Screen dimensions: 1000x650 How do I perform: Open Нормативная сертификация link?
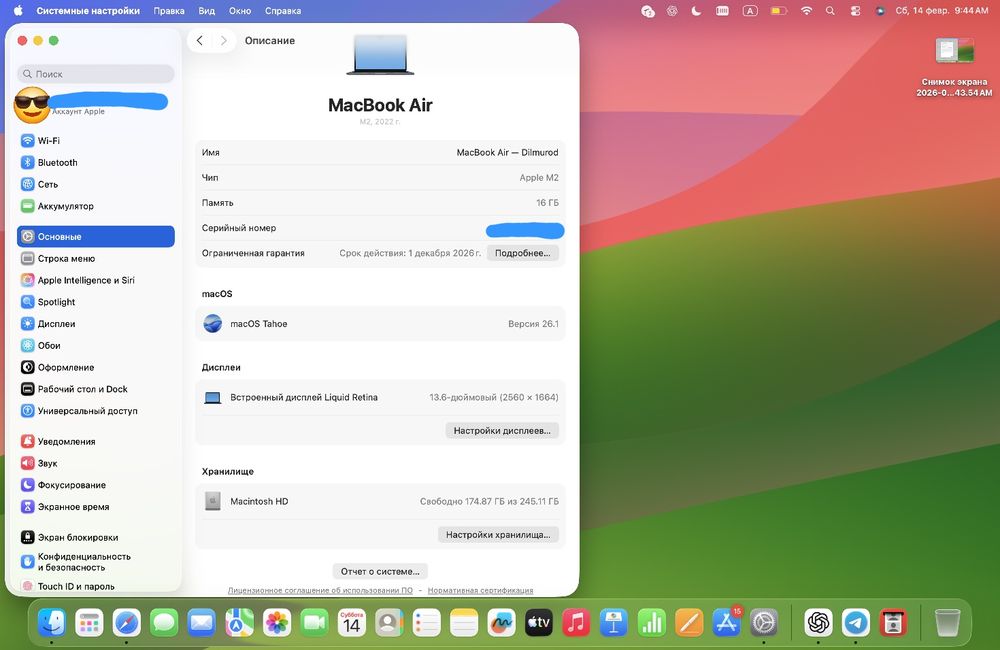coord(480,590)
